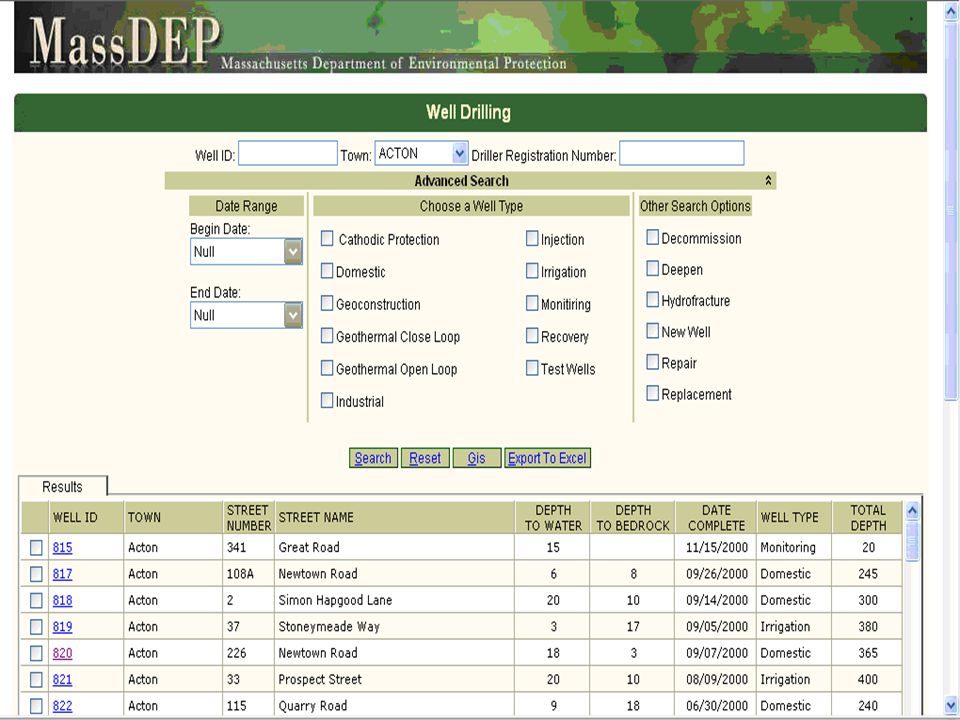The height and width of the screenshot is (720, 960).
Task: Check the Cathodic Protection well type
Action: pyautogui.click(x=328, y=239)
